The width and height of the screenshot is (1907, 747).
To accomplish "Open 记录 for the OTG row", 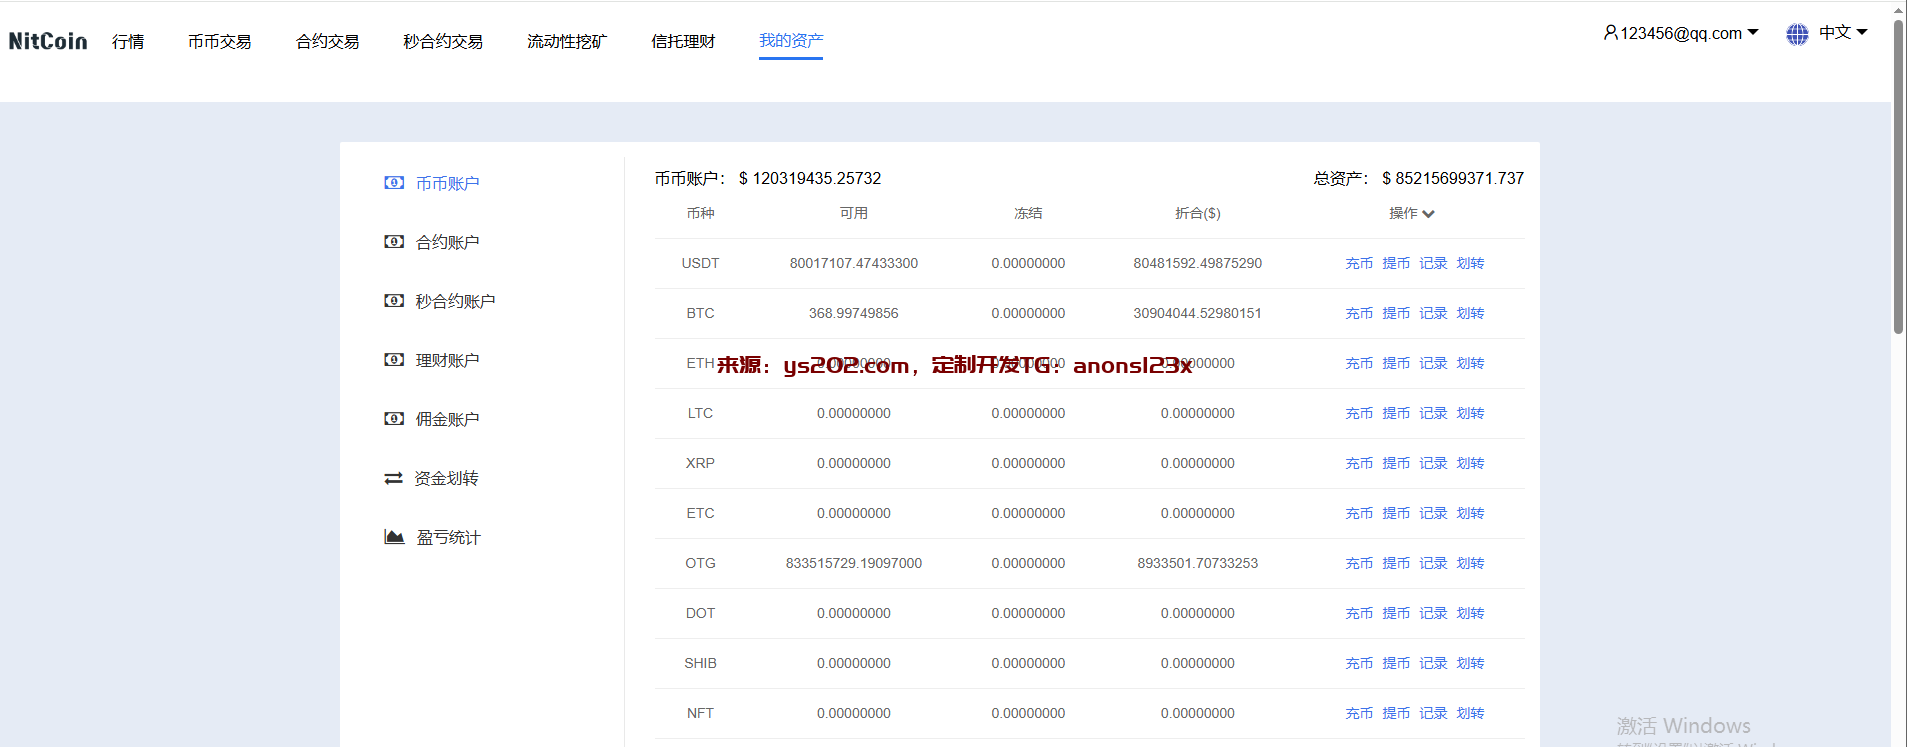I will pyautogui.click(x=1433, y=563).
